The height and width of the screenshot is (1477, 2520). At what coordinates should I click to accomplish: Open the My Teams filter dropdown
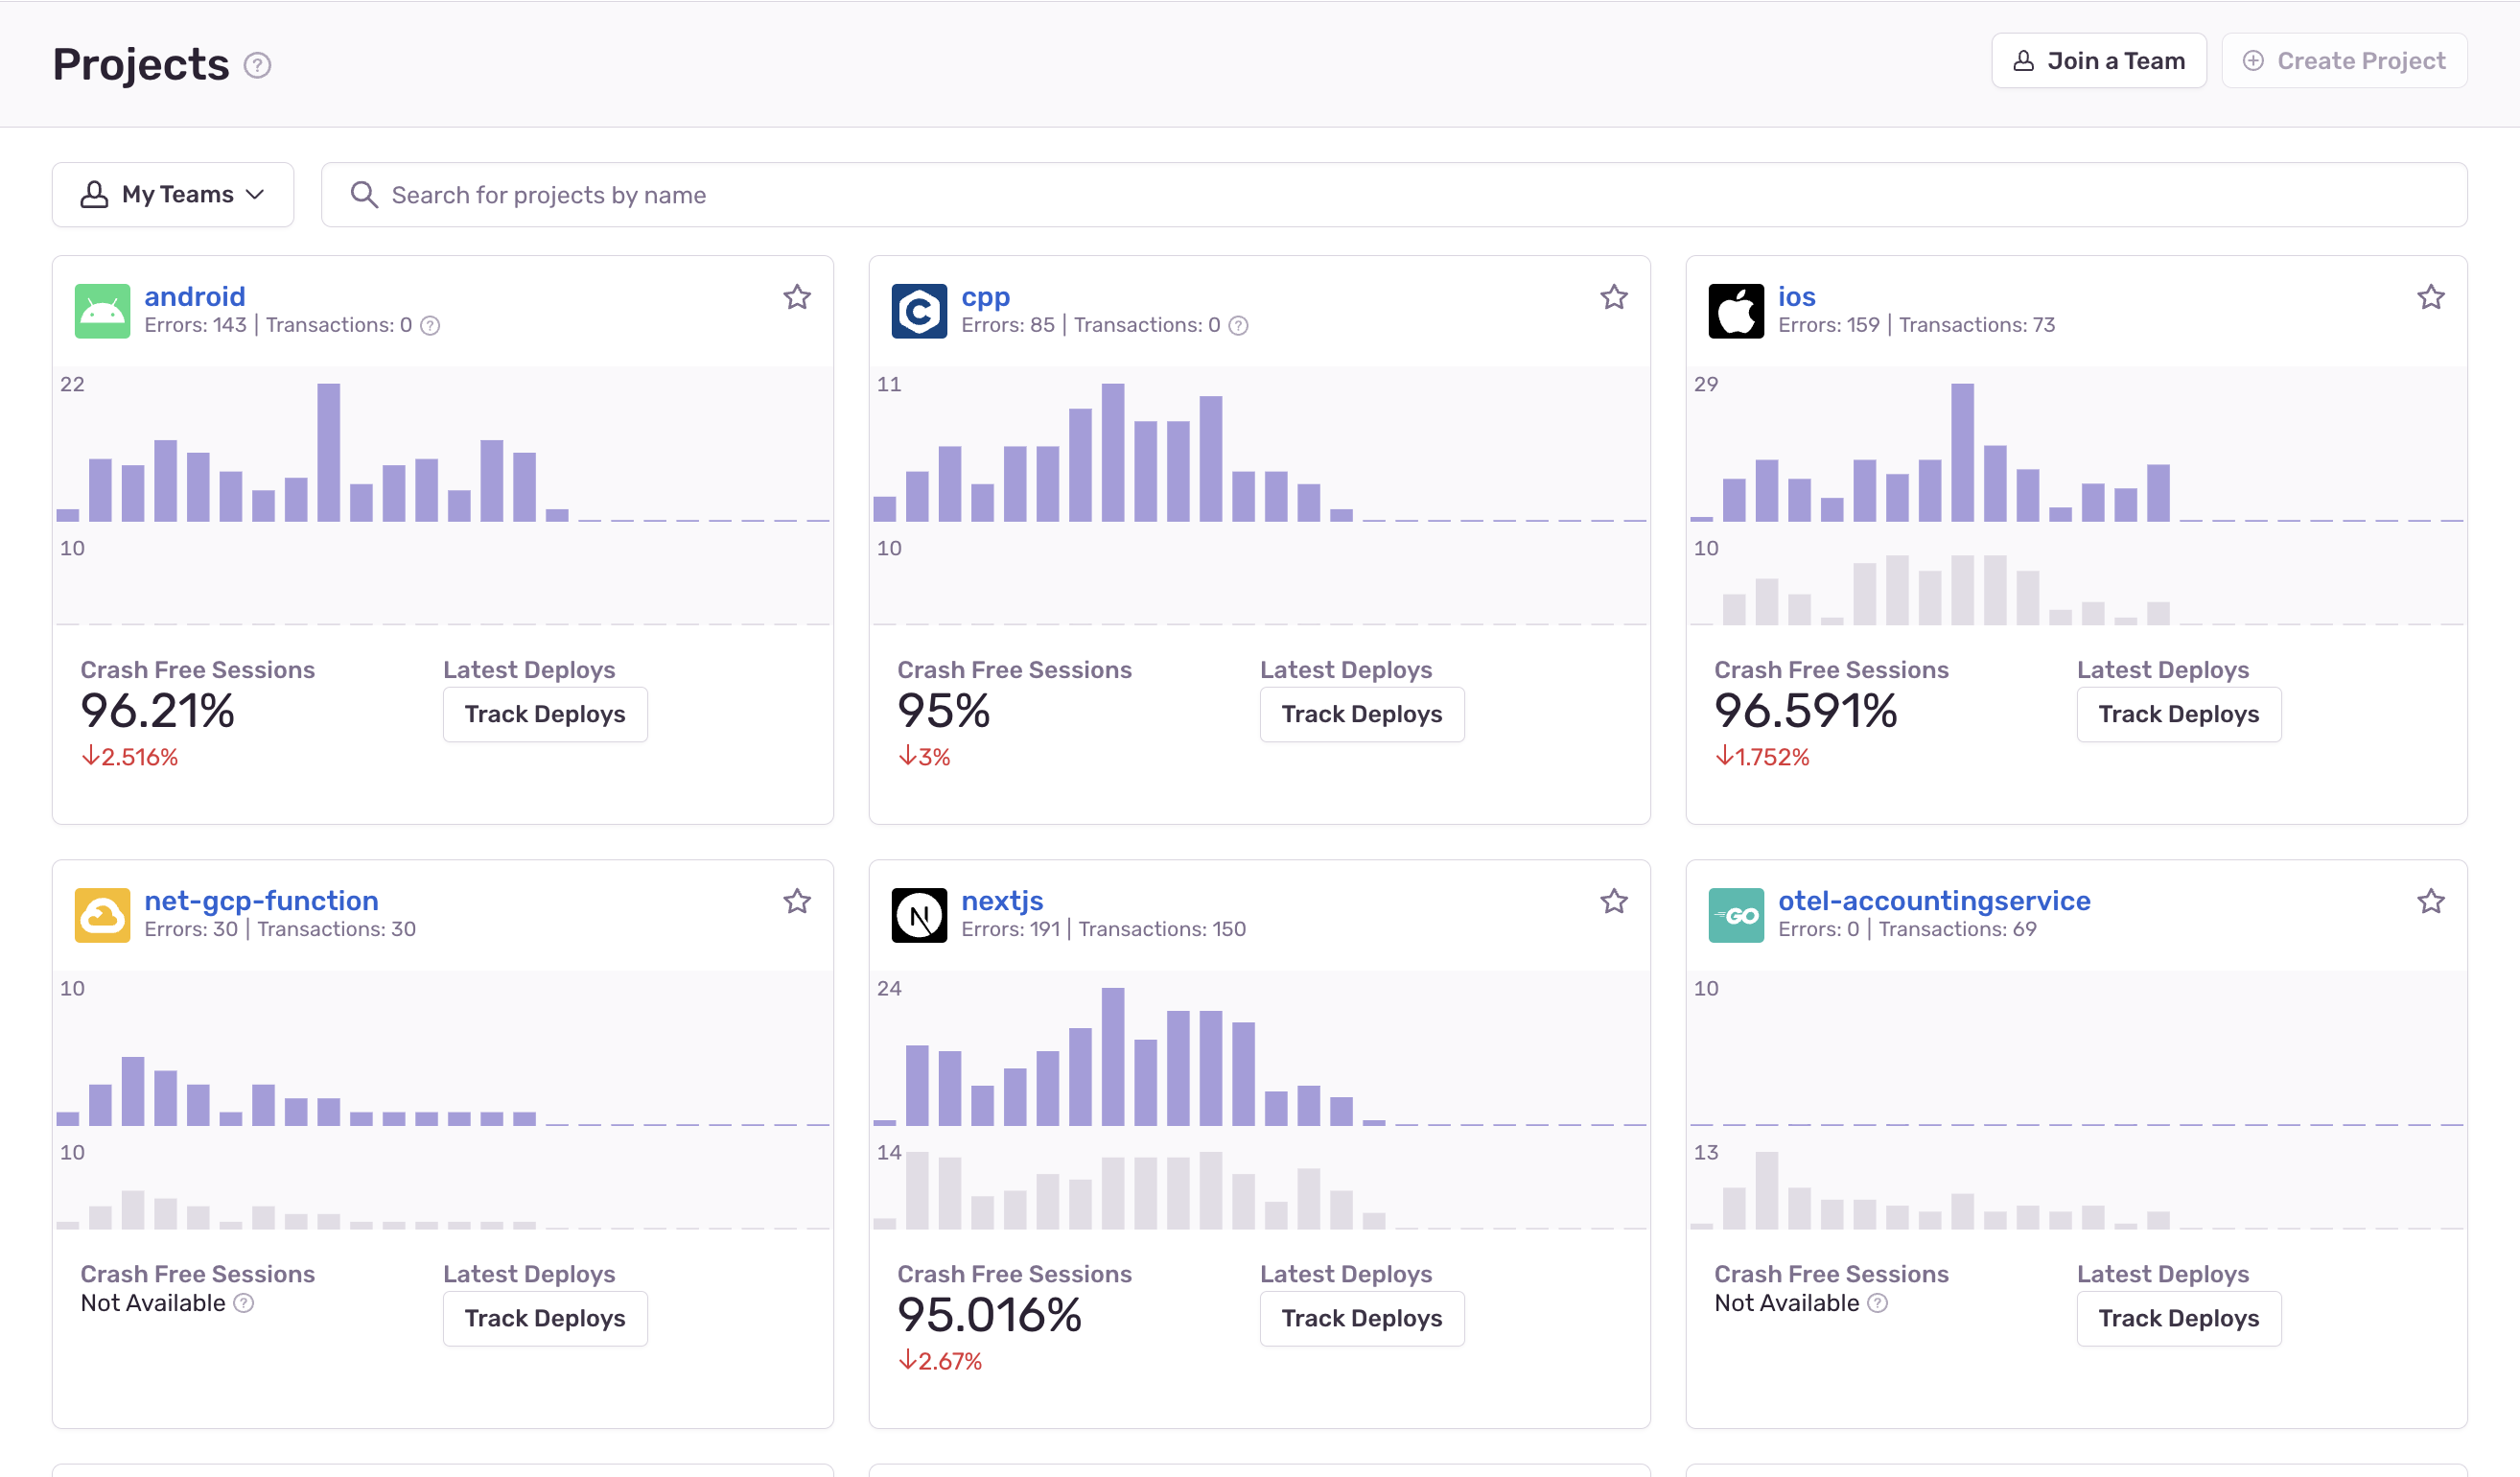pos(172,194)
